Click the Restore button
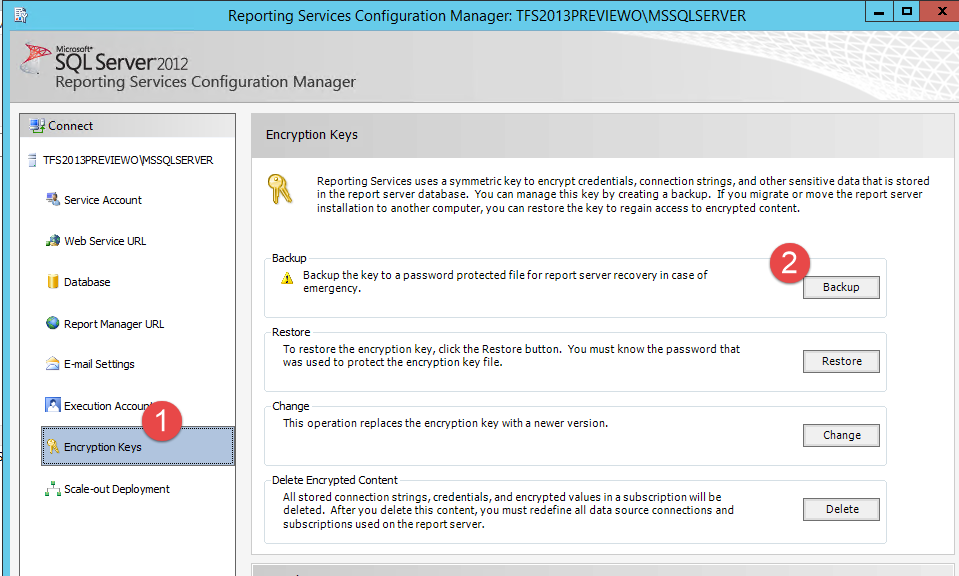The height and width of the screenshot is (576, 959). pyautogui.click(x=841, y=361)
